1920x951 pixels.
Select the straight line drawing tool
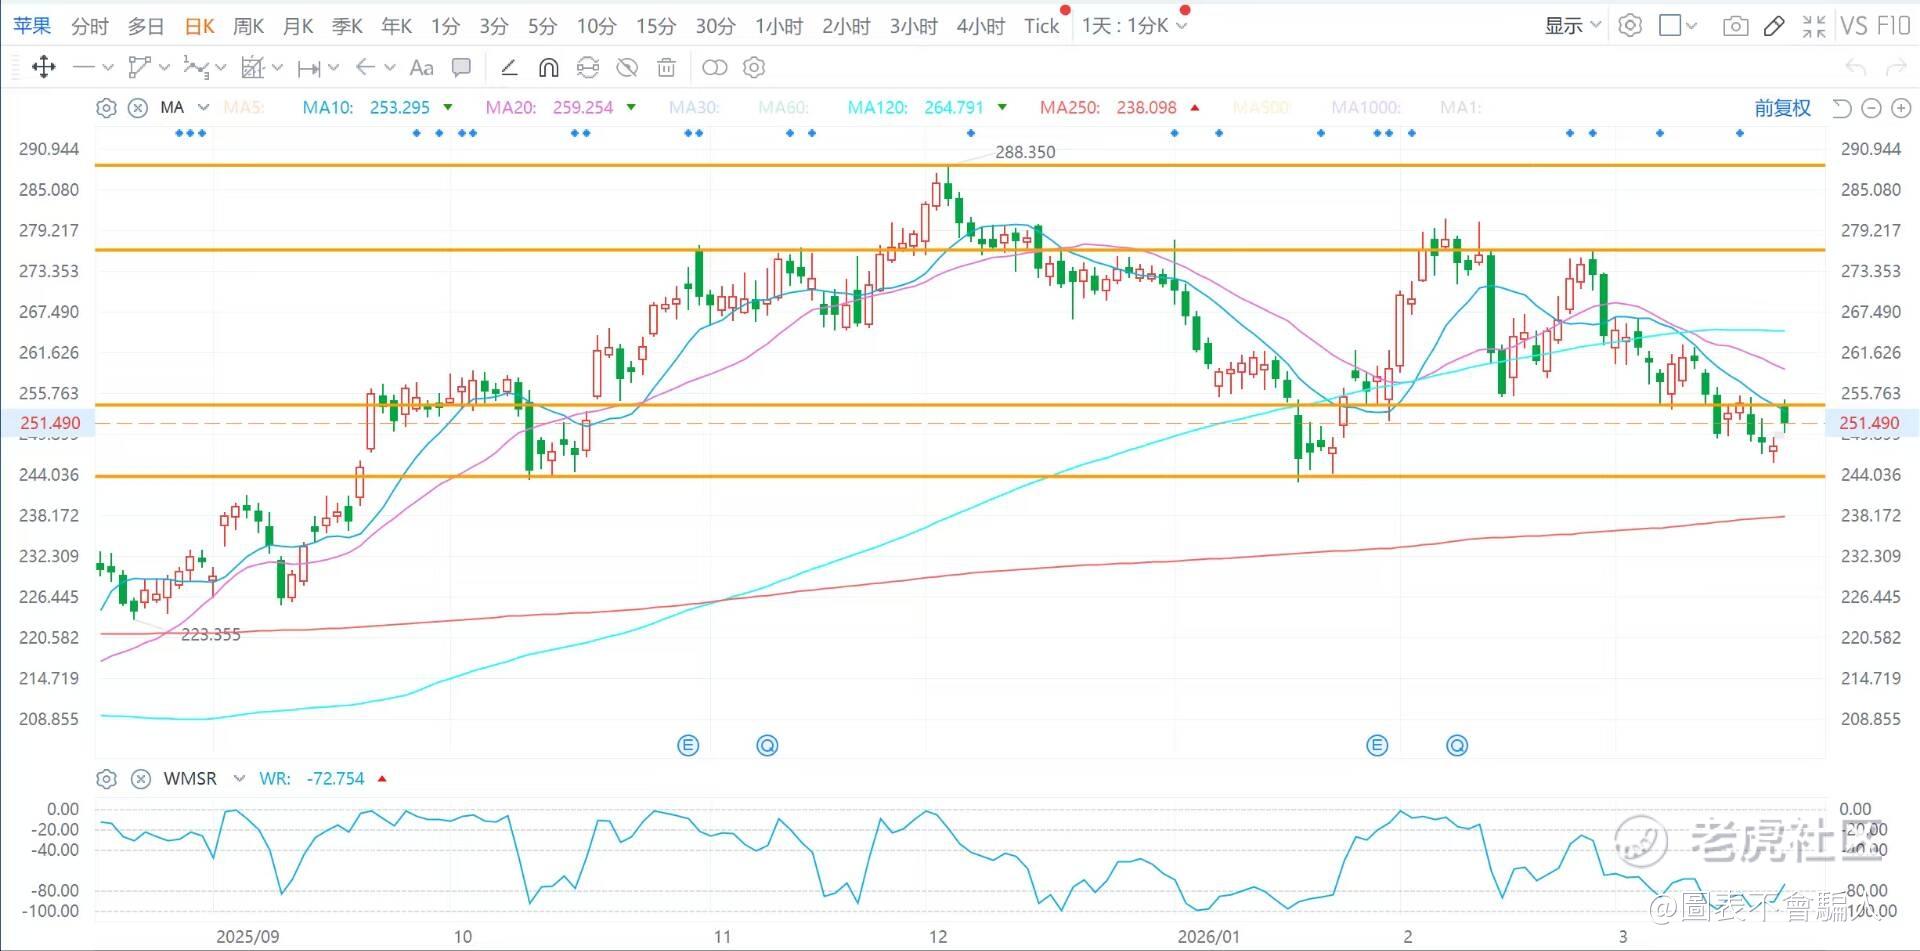(x=83, y=67)
